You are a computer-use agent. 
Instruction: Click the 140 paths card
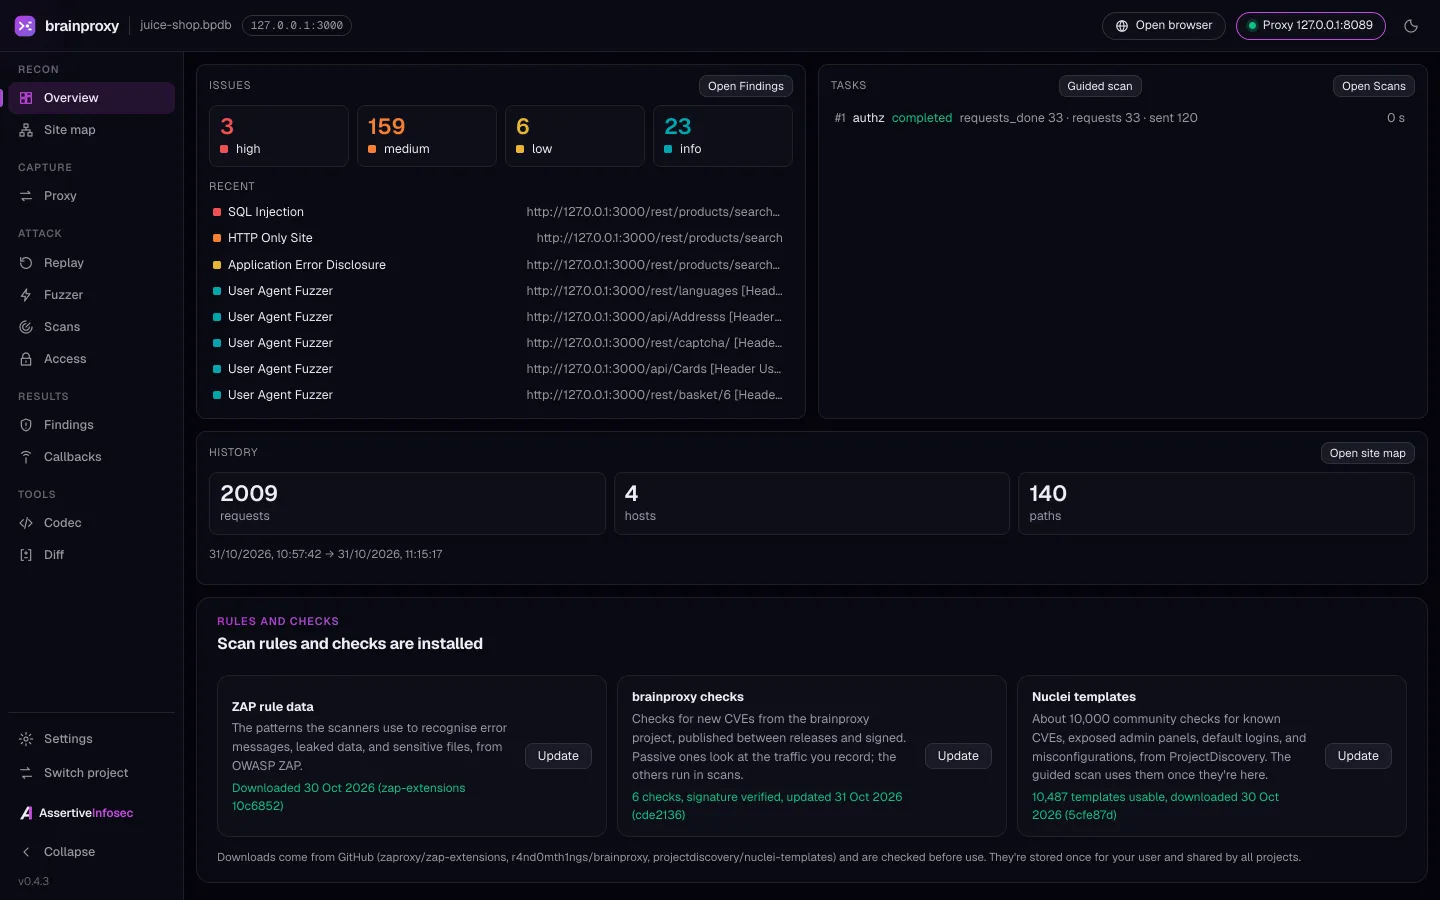pos(1216,504)
